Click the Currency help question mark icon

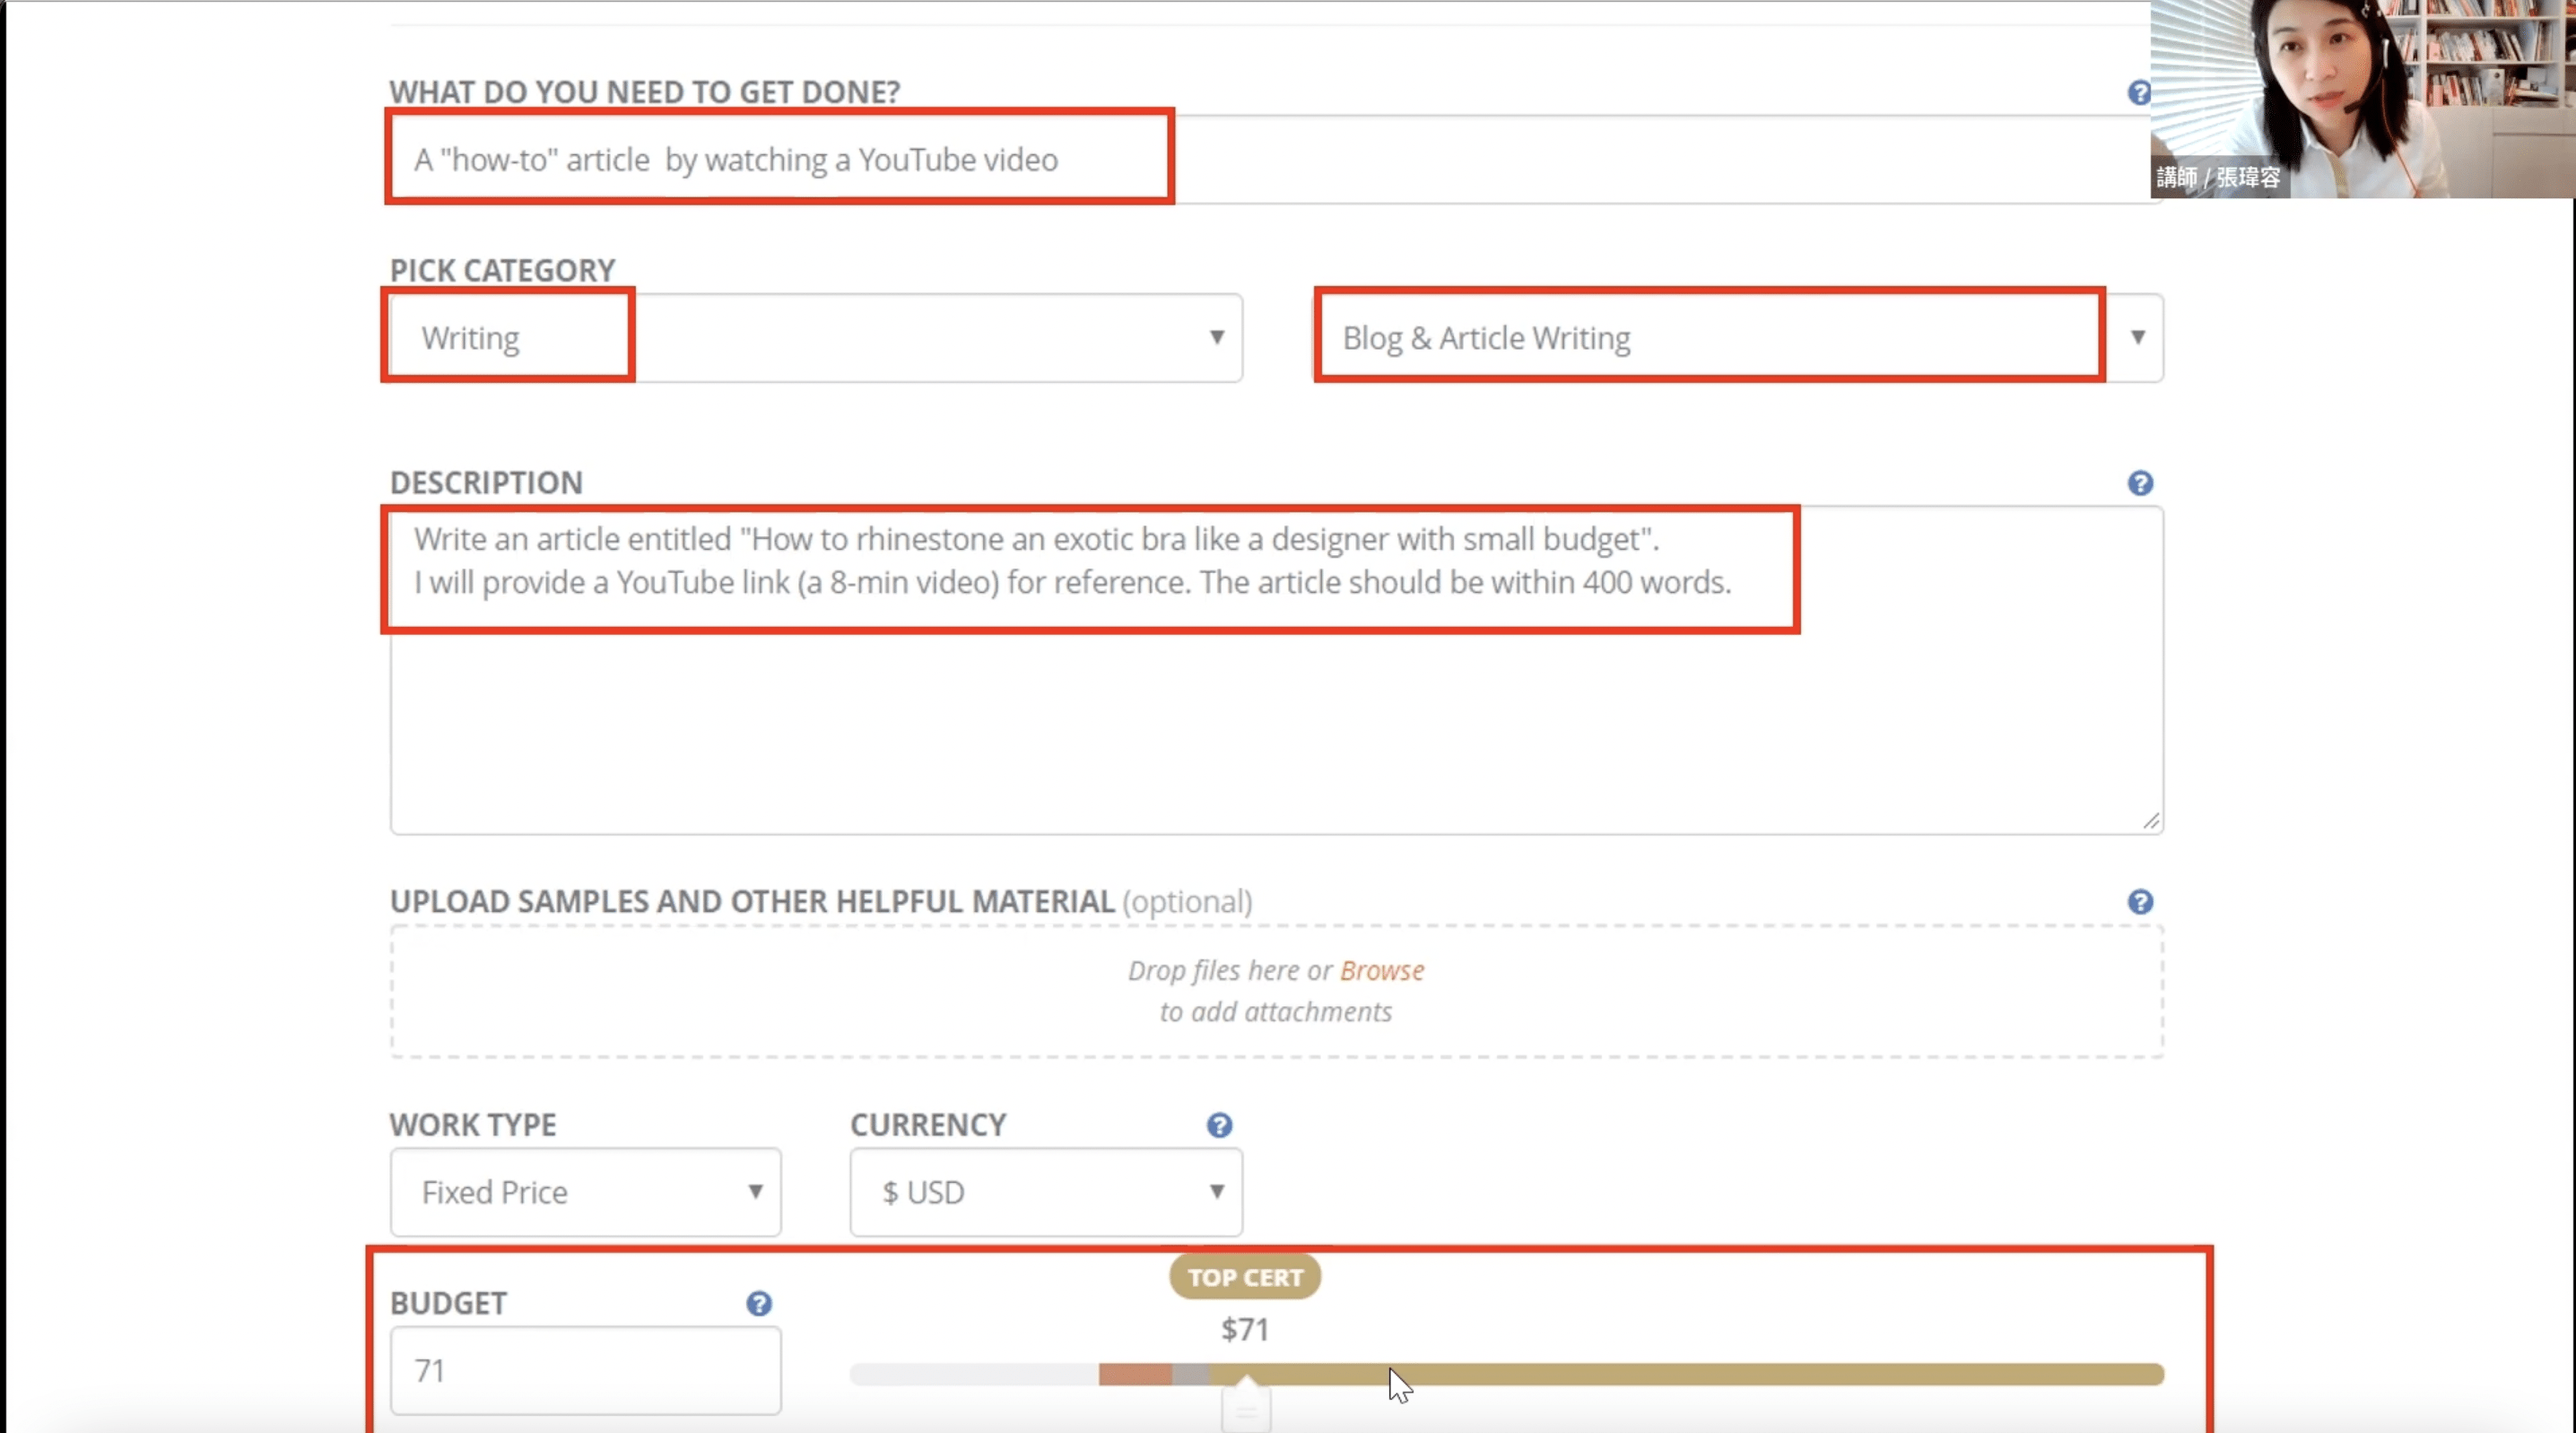click(x=1218, y=1125)
